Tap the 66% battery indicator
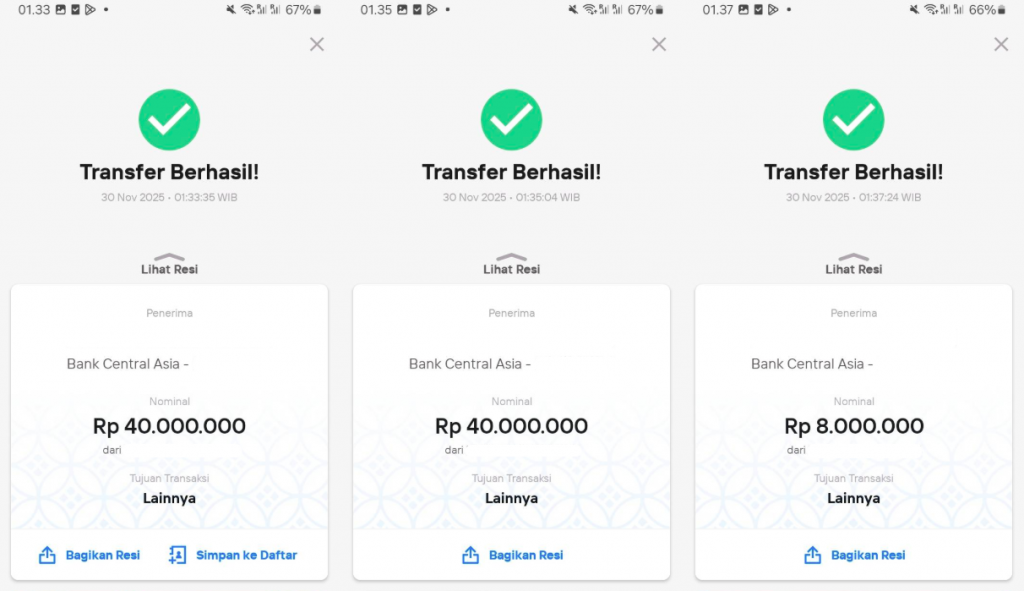Screen dimensions: 1024x591 [x=988, y=10]
